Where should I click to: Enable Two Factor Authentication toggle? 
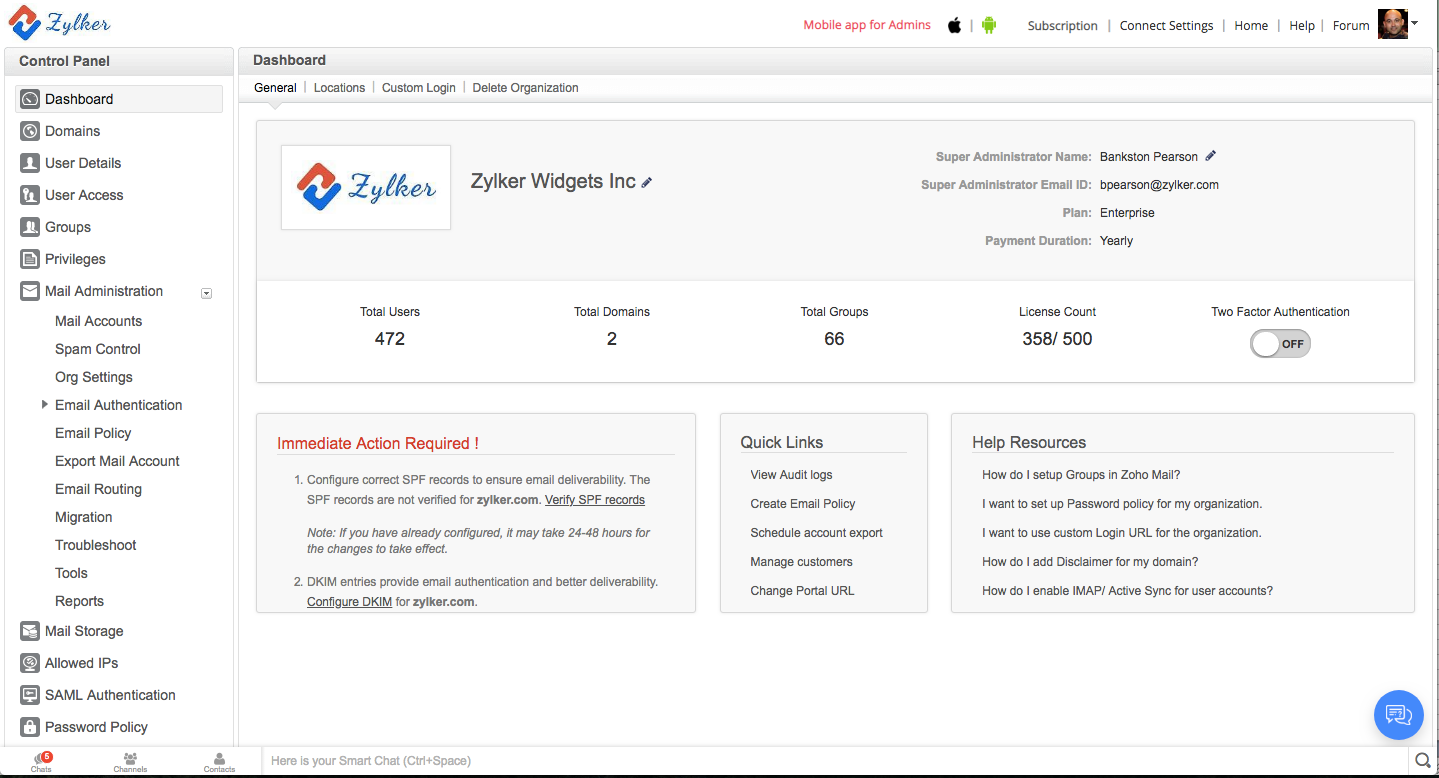click(x=1280, y=344)
